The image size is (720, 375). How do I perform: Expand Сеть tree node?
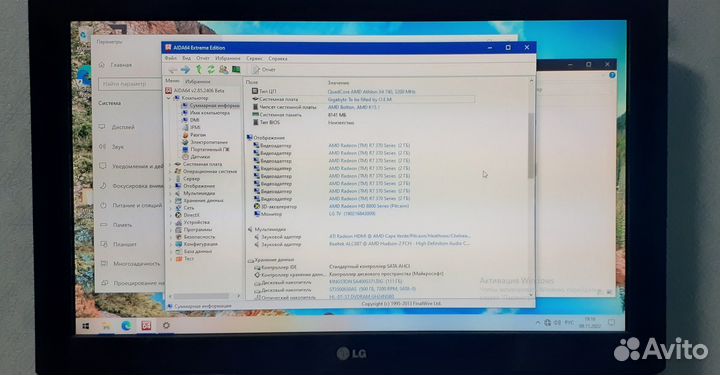(x=171, y=208)
